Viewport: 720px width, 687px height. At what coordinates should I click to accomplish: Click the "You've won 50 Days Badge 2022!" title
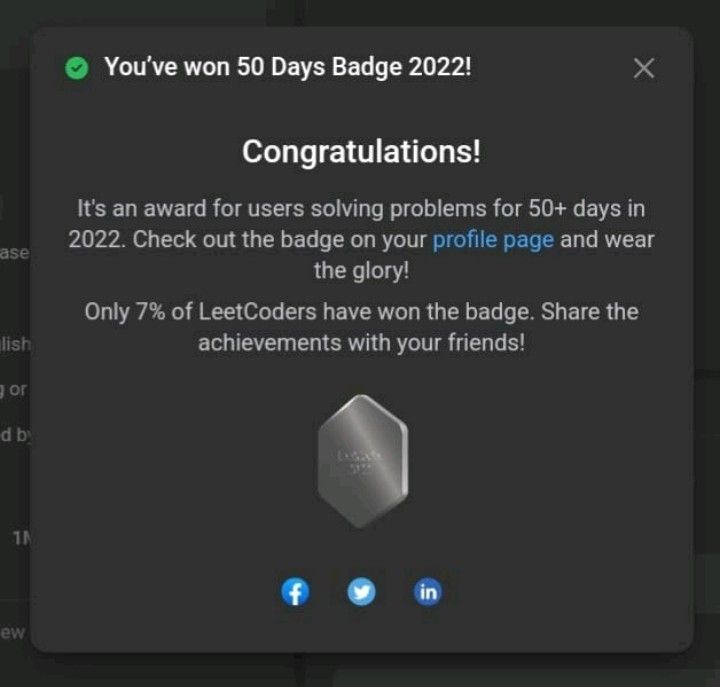[288, 67]
